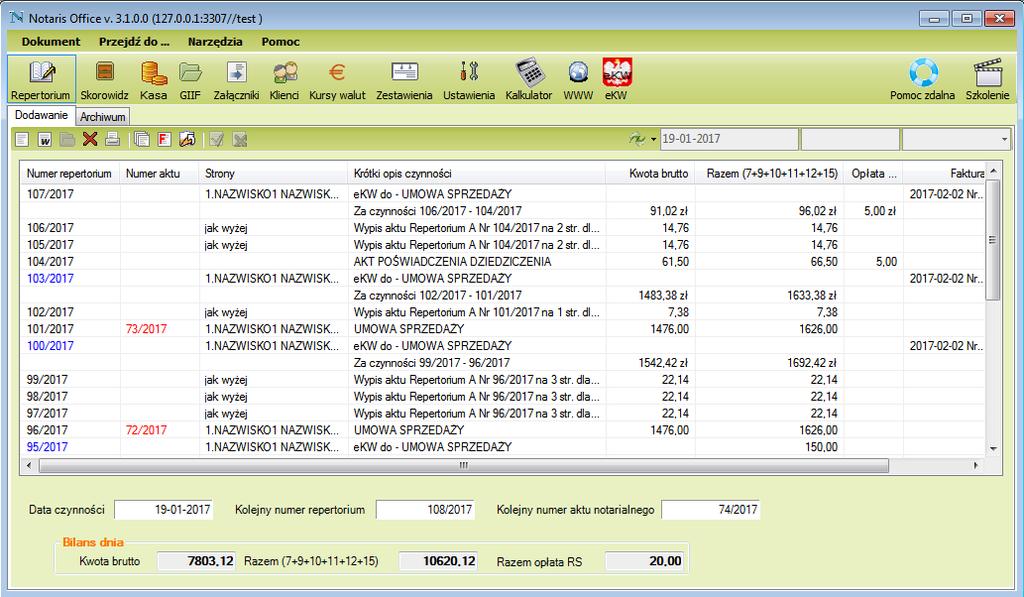Click the table's scroll right arrow

point(976,466)
